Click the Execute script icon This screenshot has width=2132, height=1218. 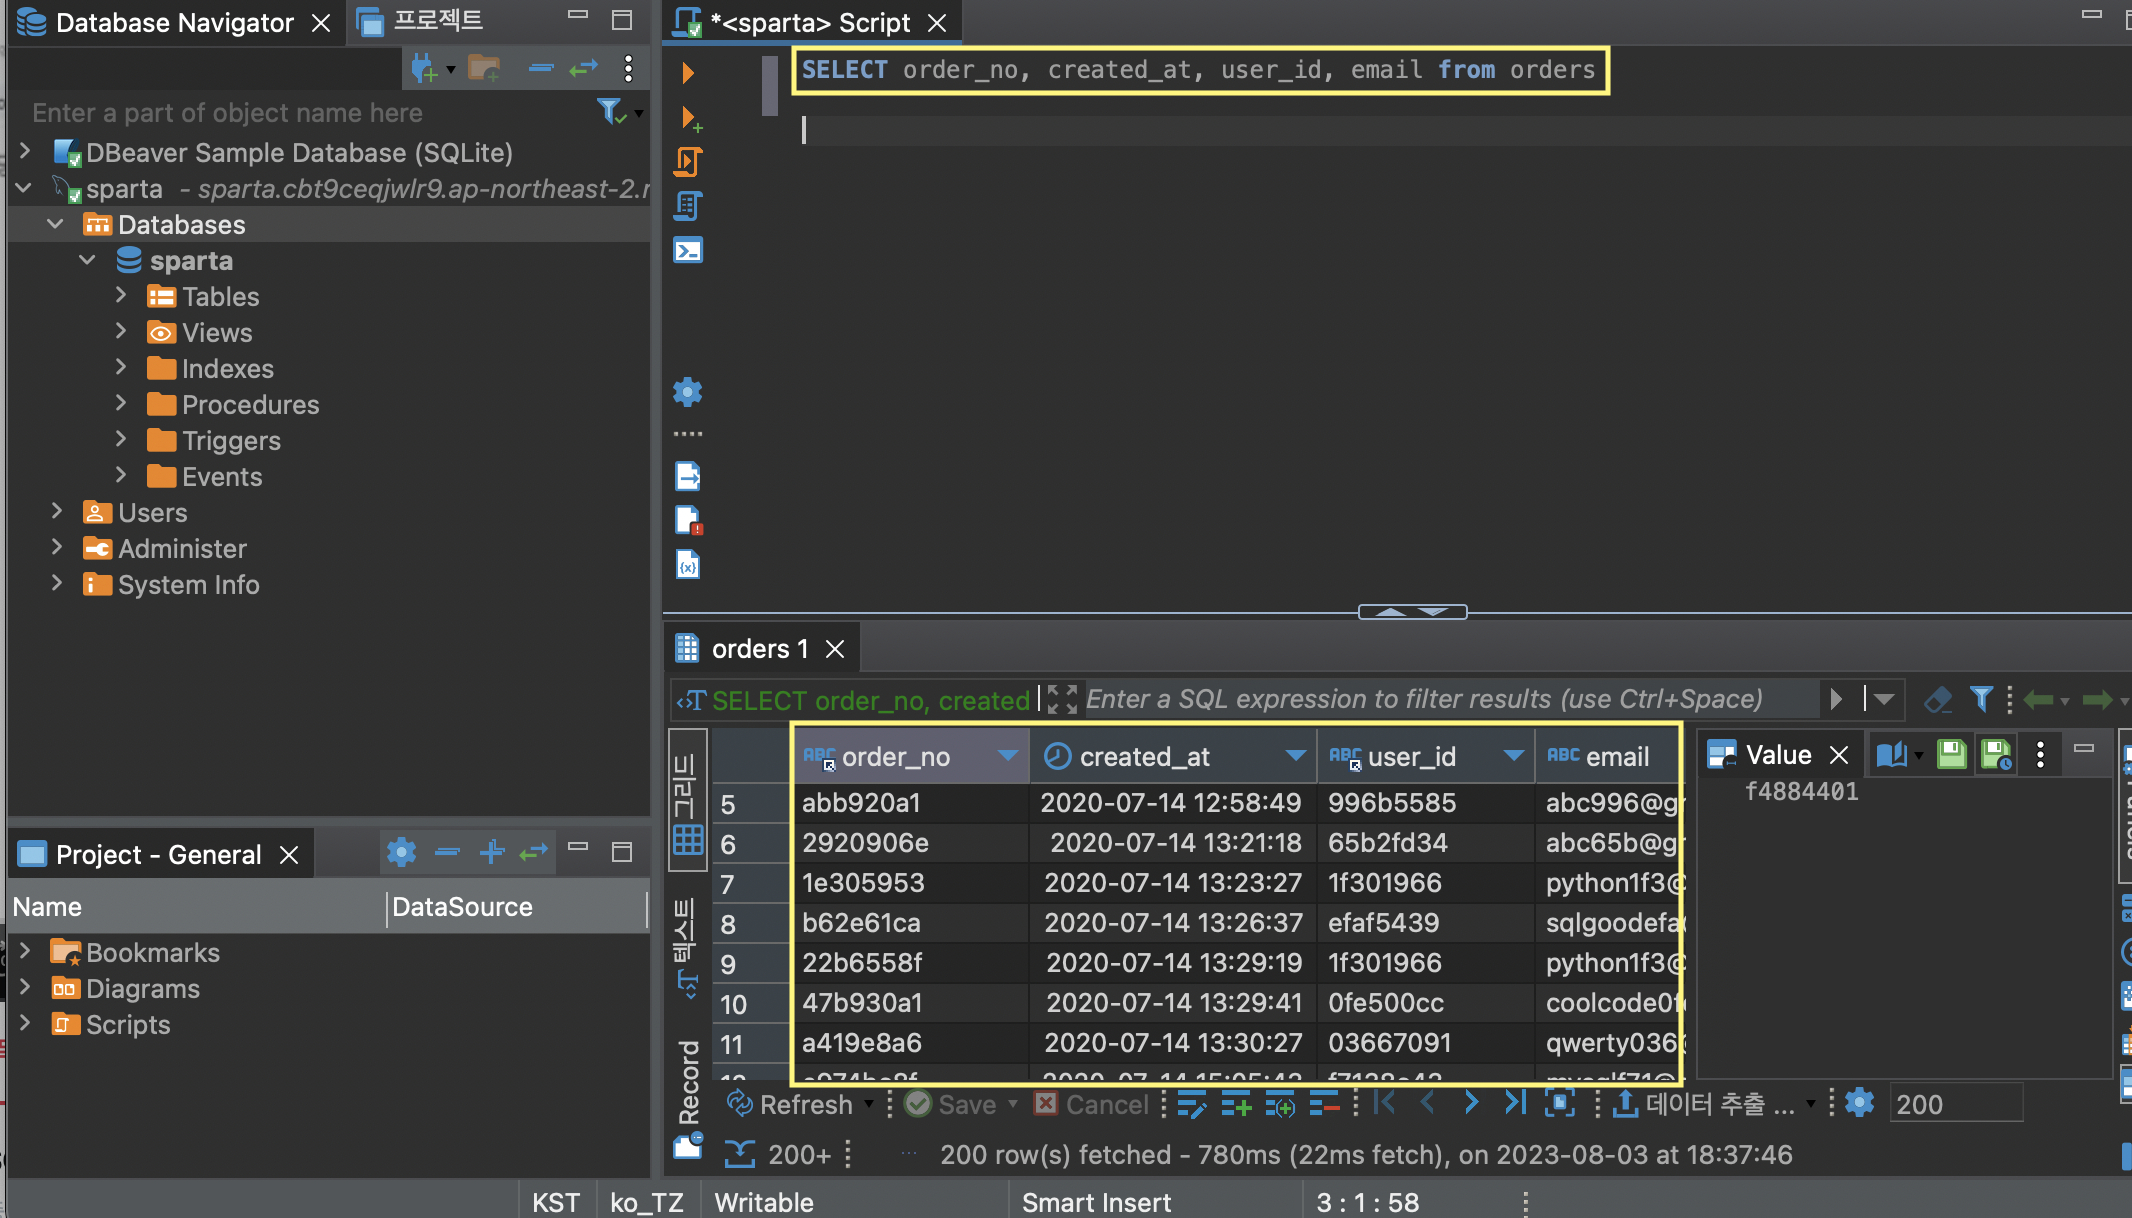(687, 161)
